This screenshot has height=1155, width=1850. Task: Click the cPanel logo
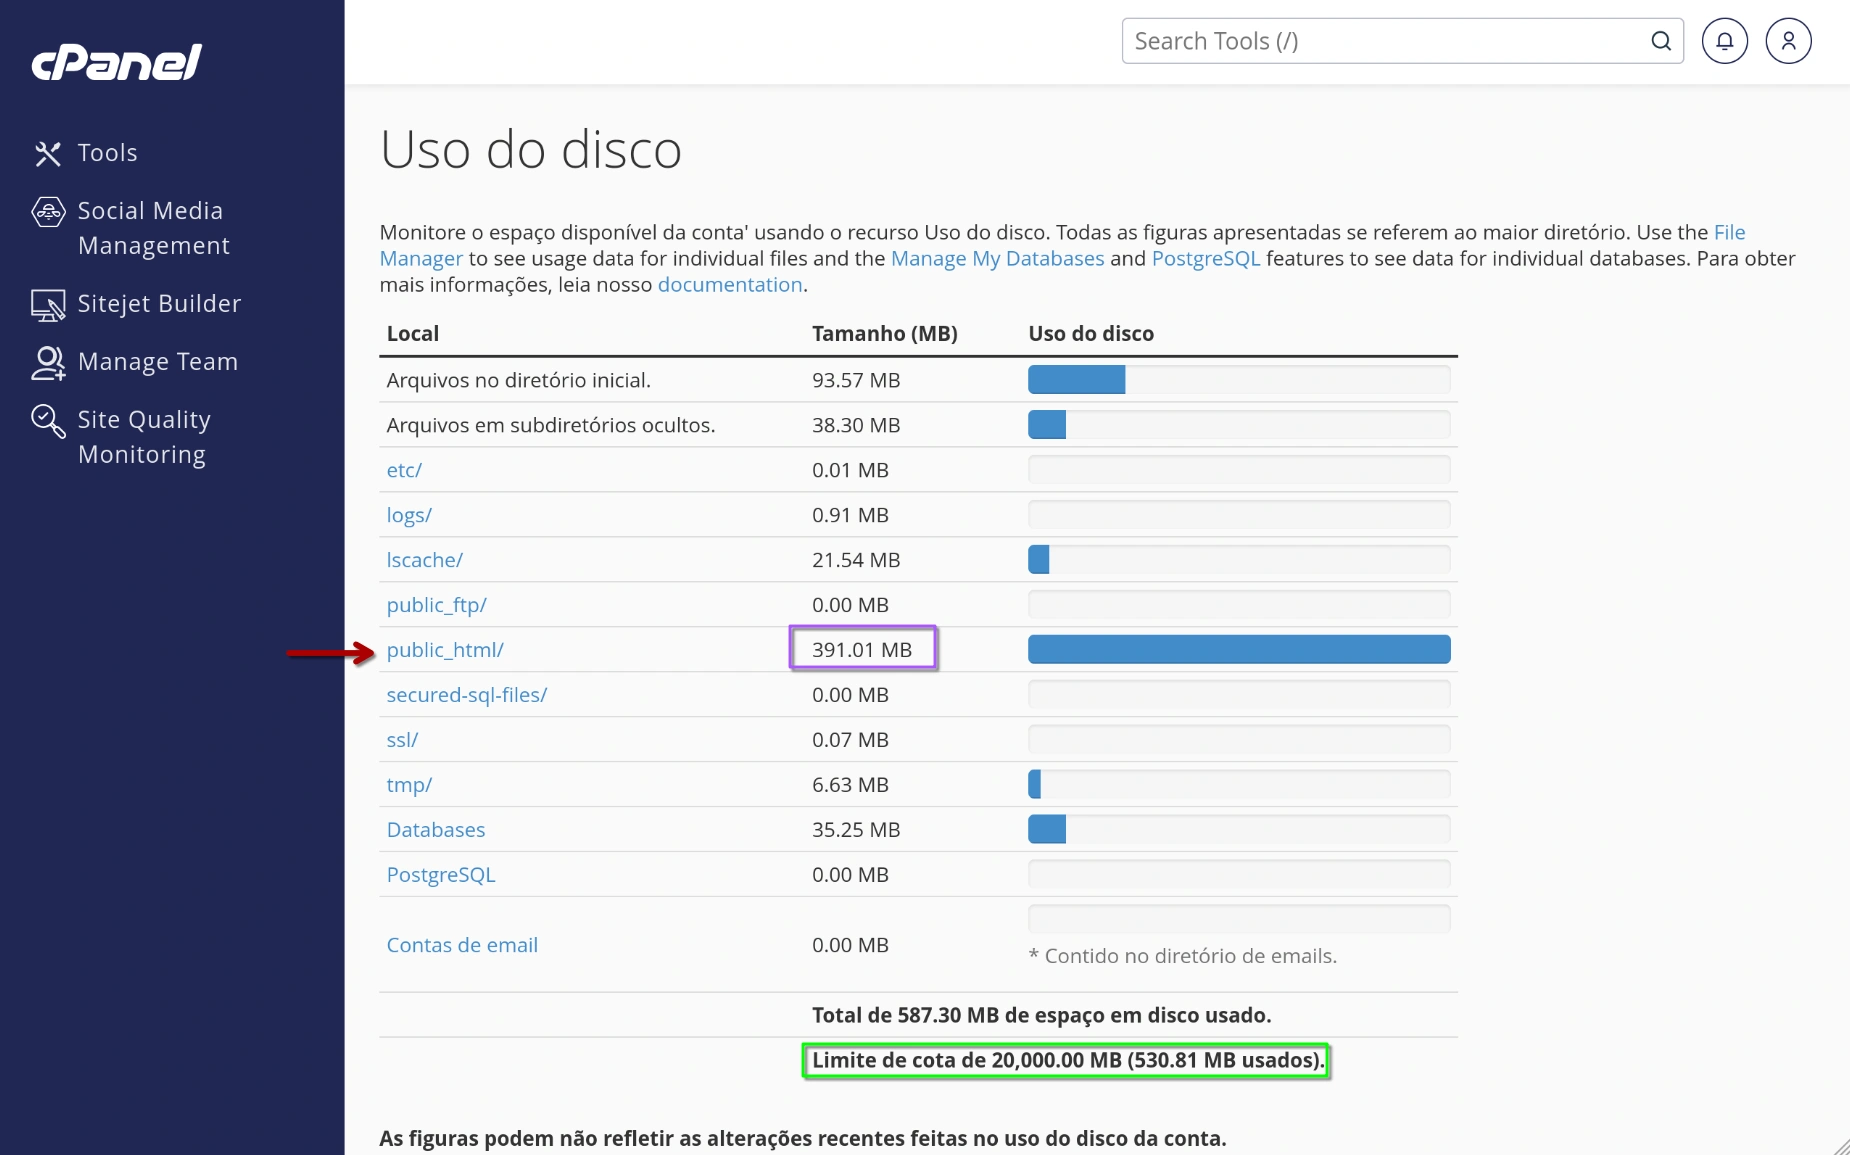[115, 60]
